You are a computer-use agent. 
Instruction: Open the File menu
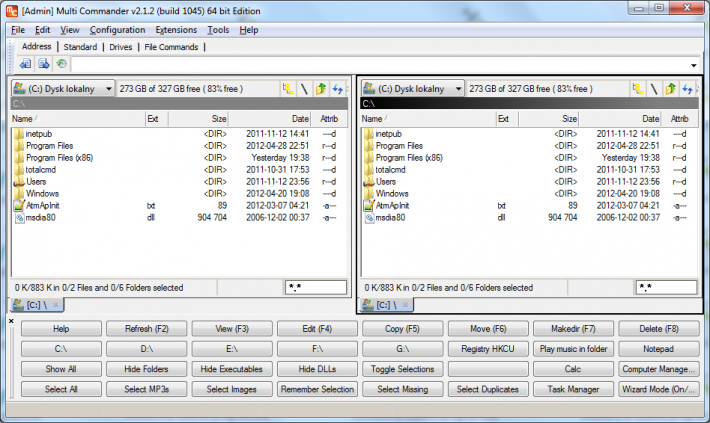pos(18,30)
